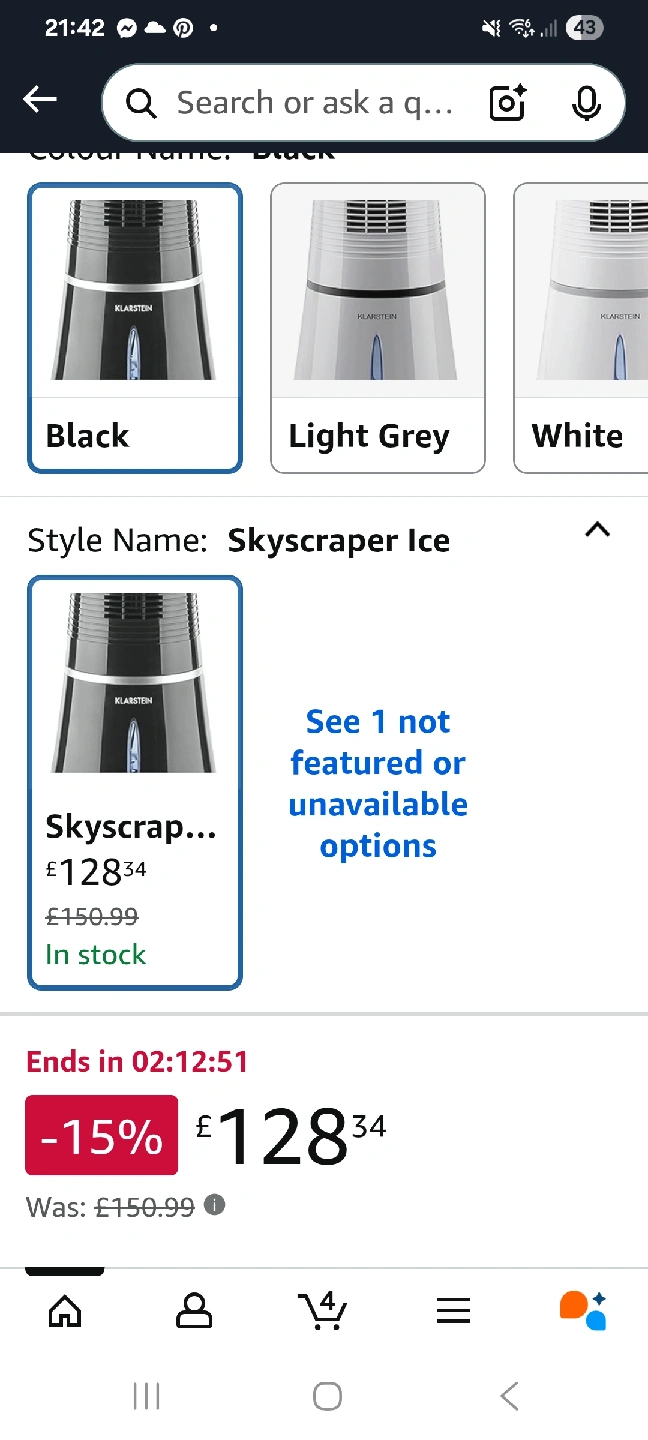Screen dimensions: 648x1440
Task: Tap the Android system back chevron
Action: [509, 1395]
